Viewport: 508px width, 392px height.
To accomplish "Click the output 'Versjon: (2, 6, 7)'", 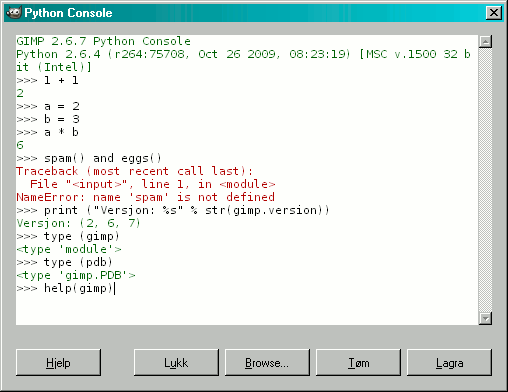I will pyautogui.click(x=78, y=223).
